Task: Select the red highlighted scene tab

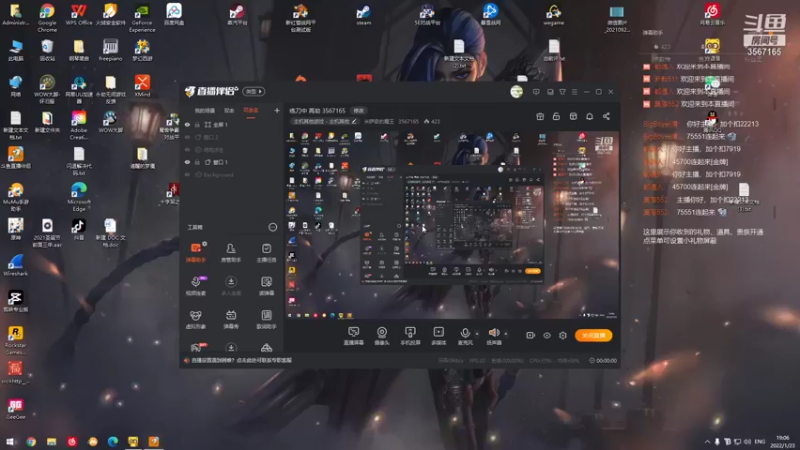Action: (251, 111)
